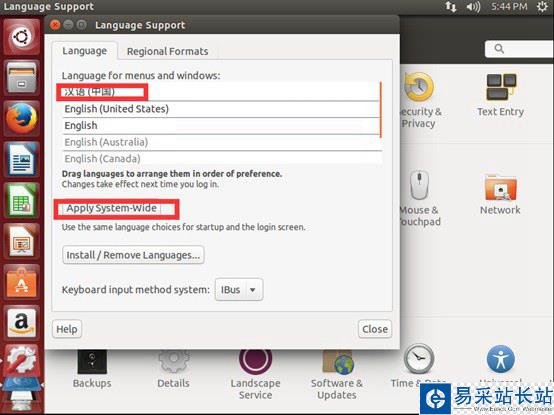The width and height of the screenshot is (554, 415).
Task: Open LibreOffice Impress from the launcher
Action: pyautogui.click(x=22, y=241)
